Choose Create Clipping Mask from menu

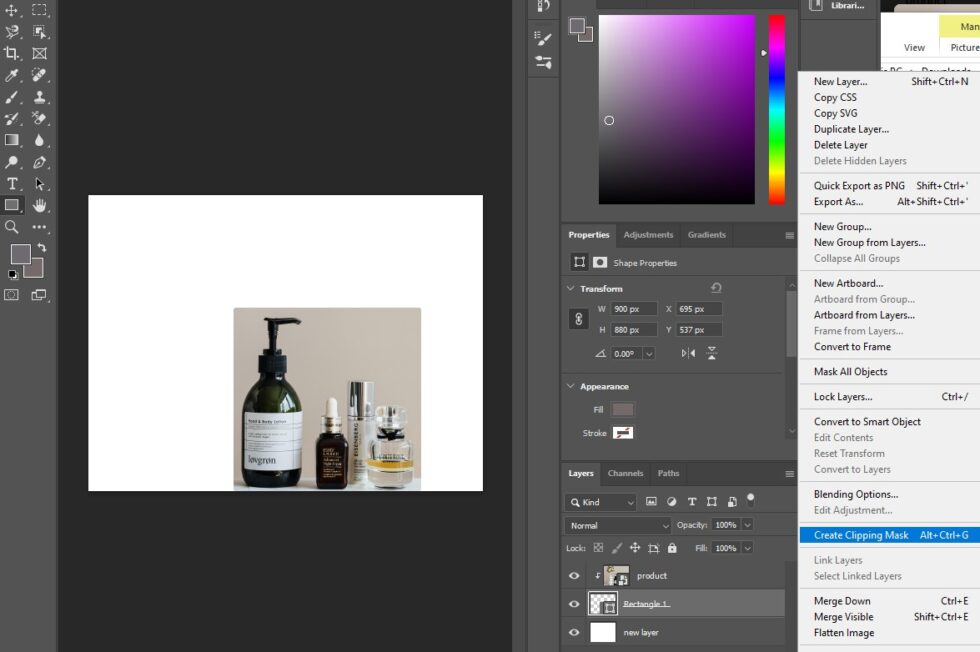(x=861, y=535)
